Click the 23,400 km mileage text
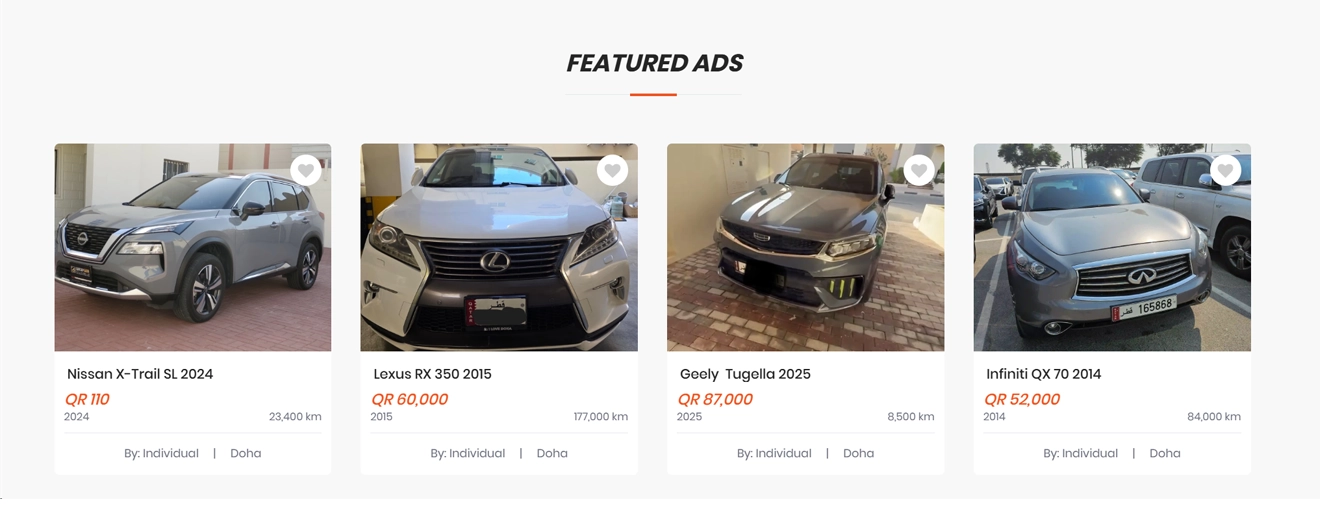The image size is (1320, 516). [295, 417]
